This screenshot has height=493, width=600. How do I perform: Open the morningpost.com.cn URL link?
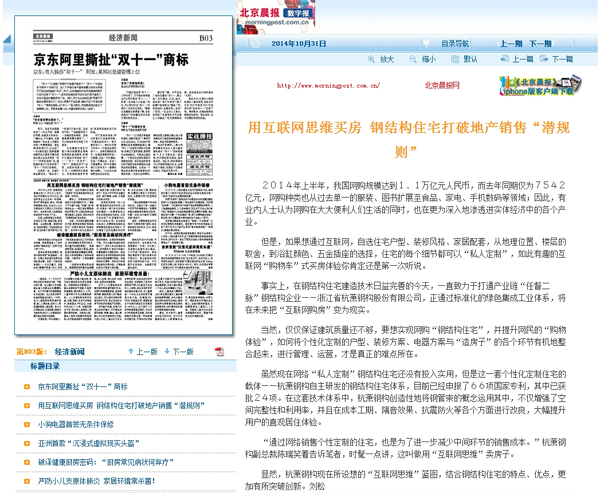coord(328,86)
